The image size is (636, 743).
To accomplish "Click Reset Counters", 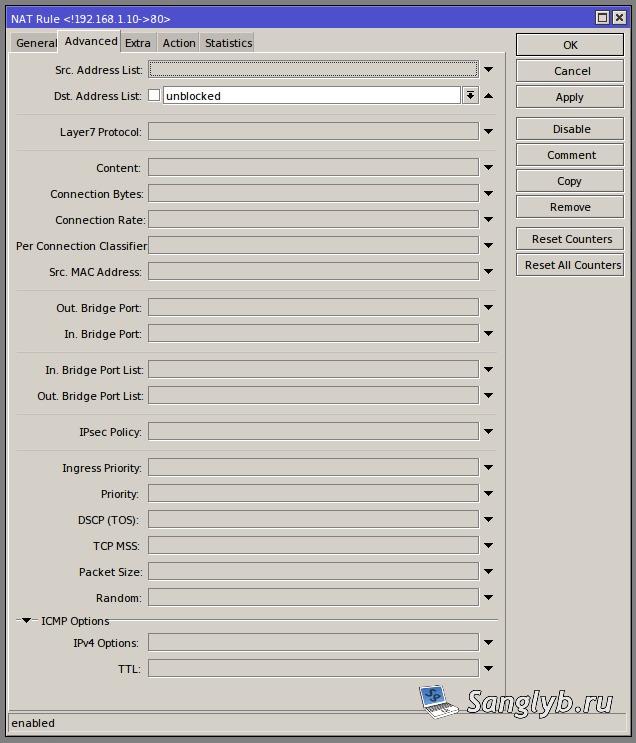I will click(x=570, y=239).
